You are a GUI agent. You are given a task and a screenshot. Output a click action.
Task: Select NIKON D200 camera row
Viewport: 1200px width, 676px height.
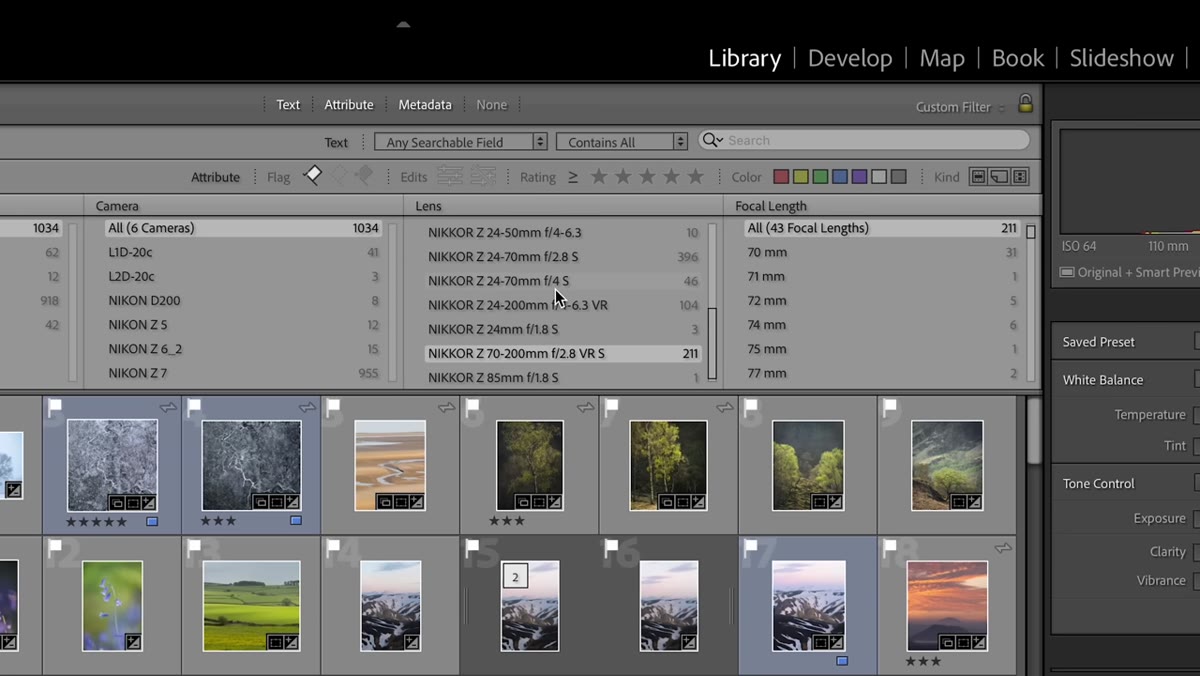243,300
